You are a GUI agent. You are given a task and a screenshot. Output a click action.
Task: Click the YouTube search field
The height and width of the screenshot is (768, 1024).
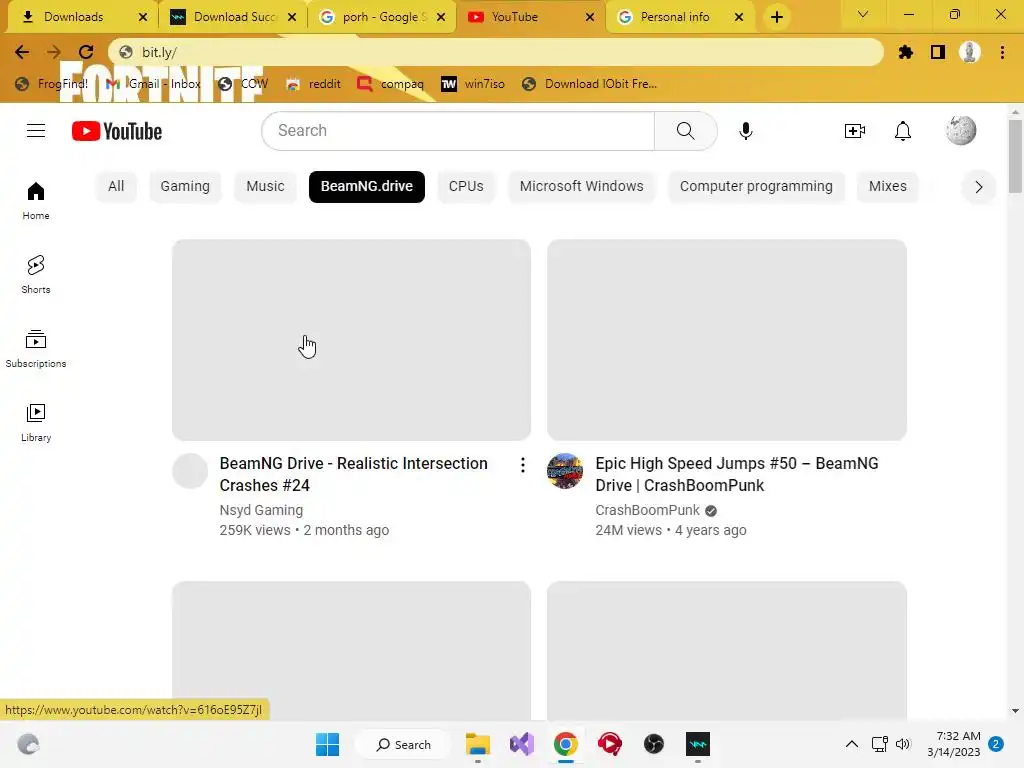pyautogui.click(x=458, y=131)
